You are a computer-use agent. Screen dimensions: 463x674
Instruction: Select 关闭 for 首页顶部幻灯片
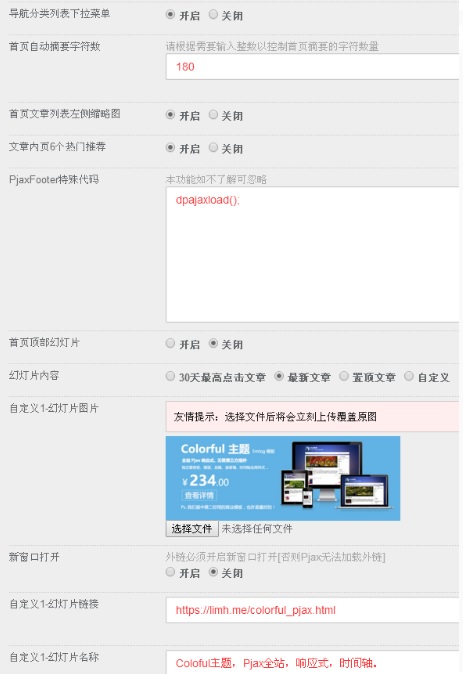(213, 343)
